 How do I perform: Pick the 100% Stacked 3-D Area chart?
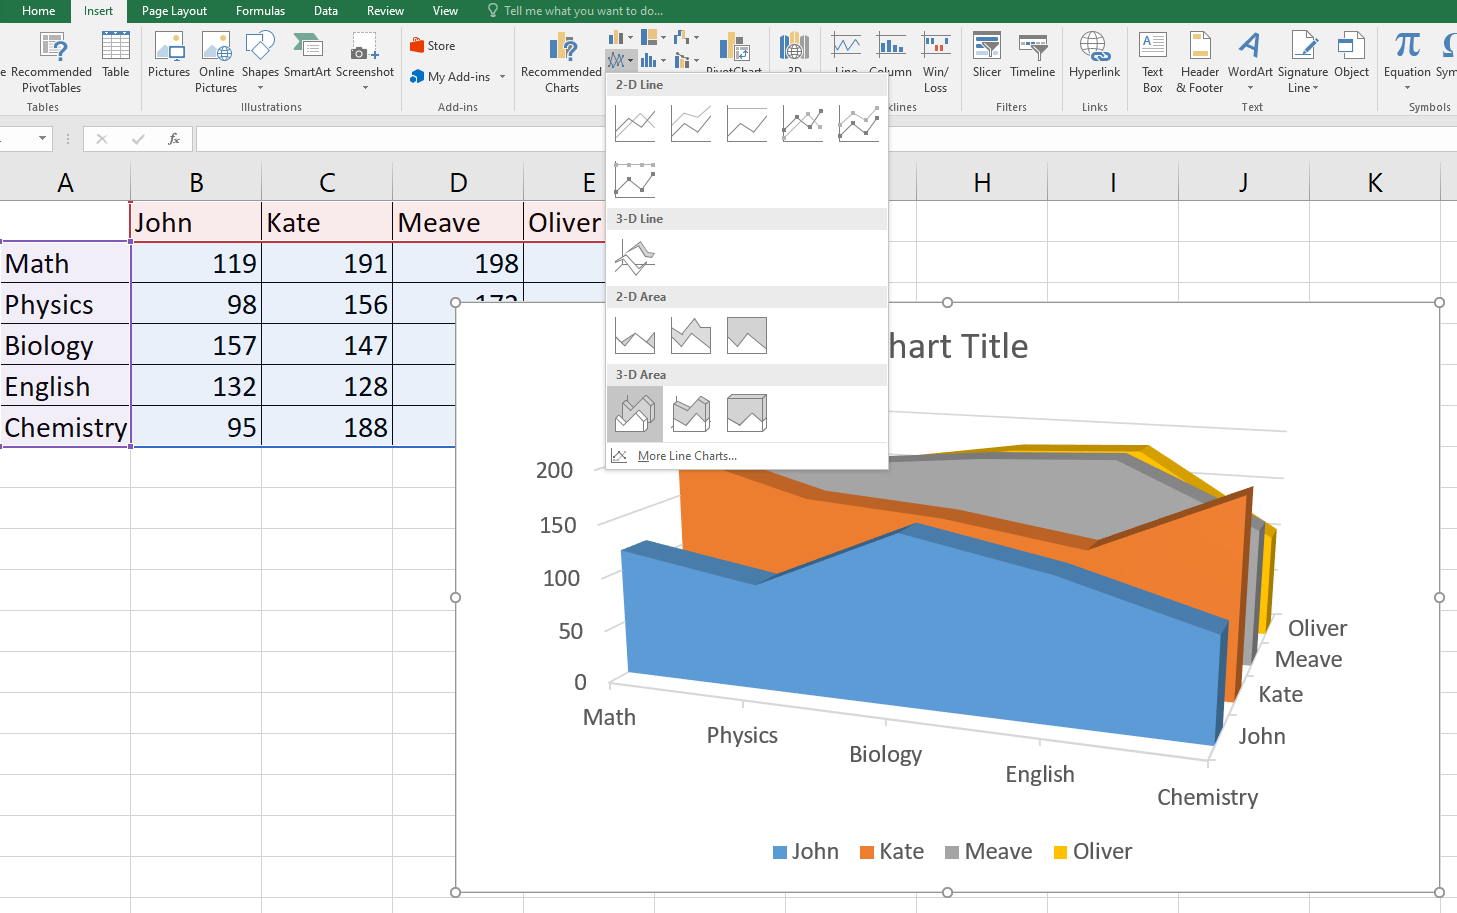[747, 414]
